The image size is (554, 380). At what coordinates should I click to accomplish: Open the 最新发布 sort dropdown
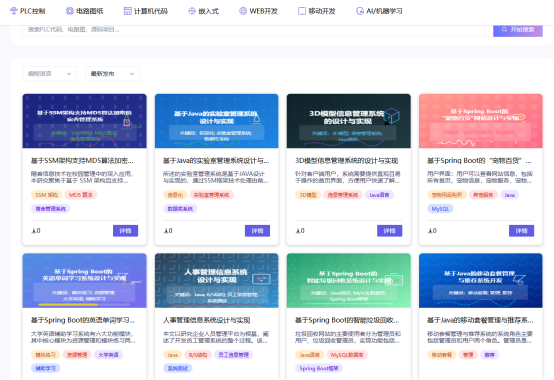[112, 74]
